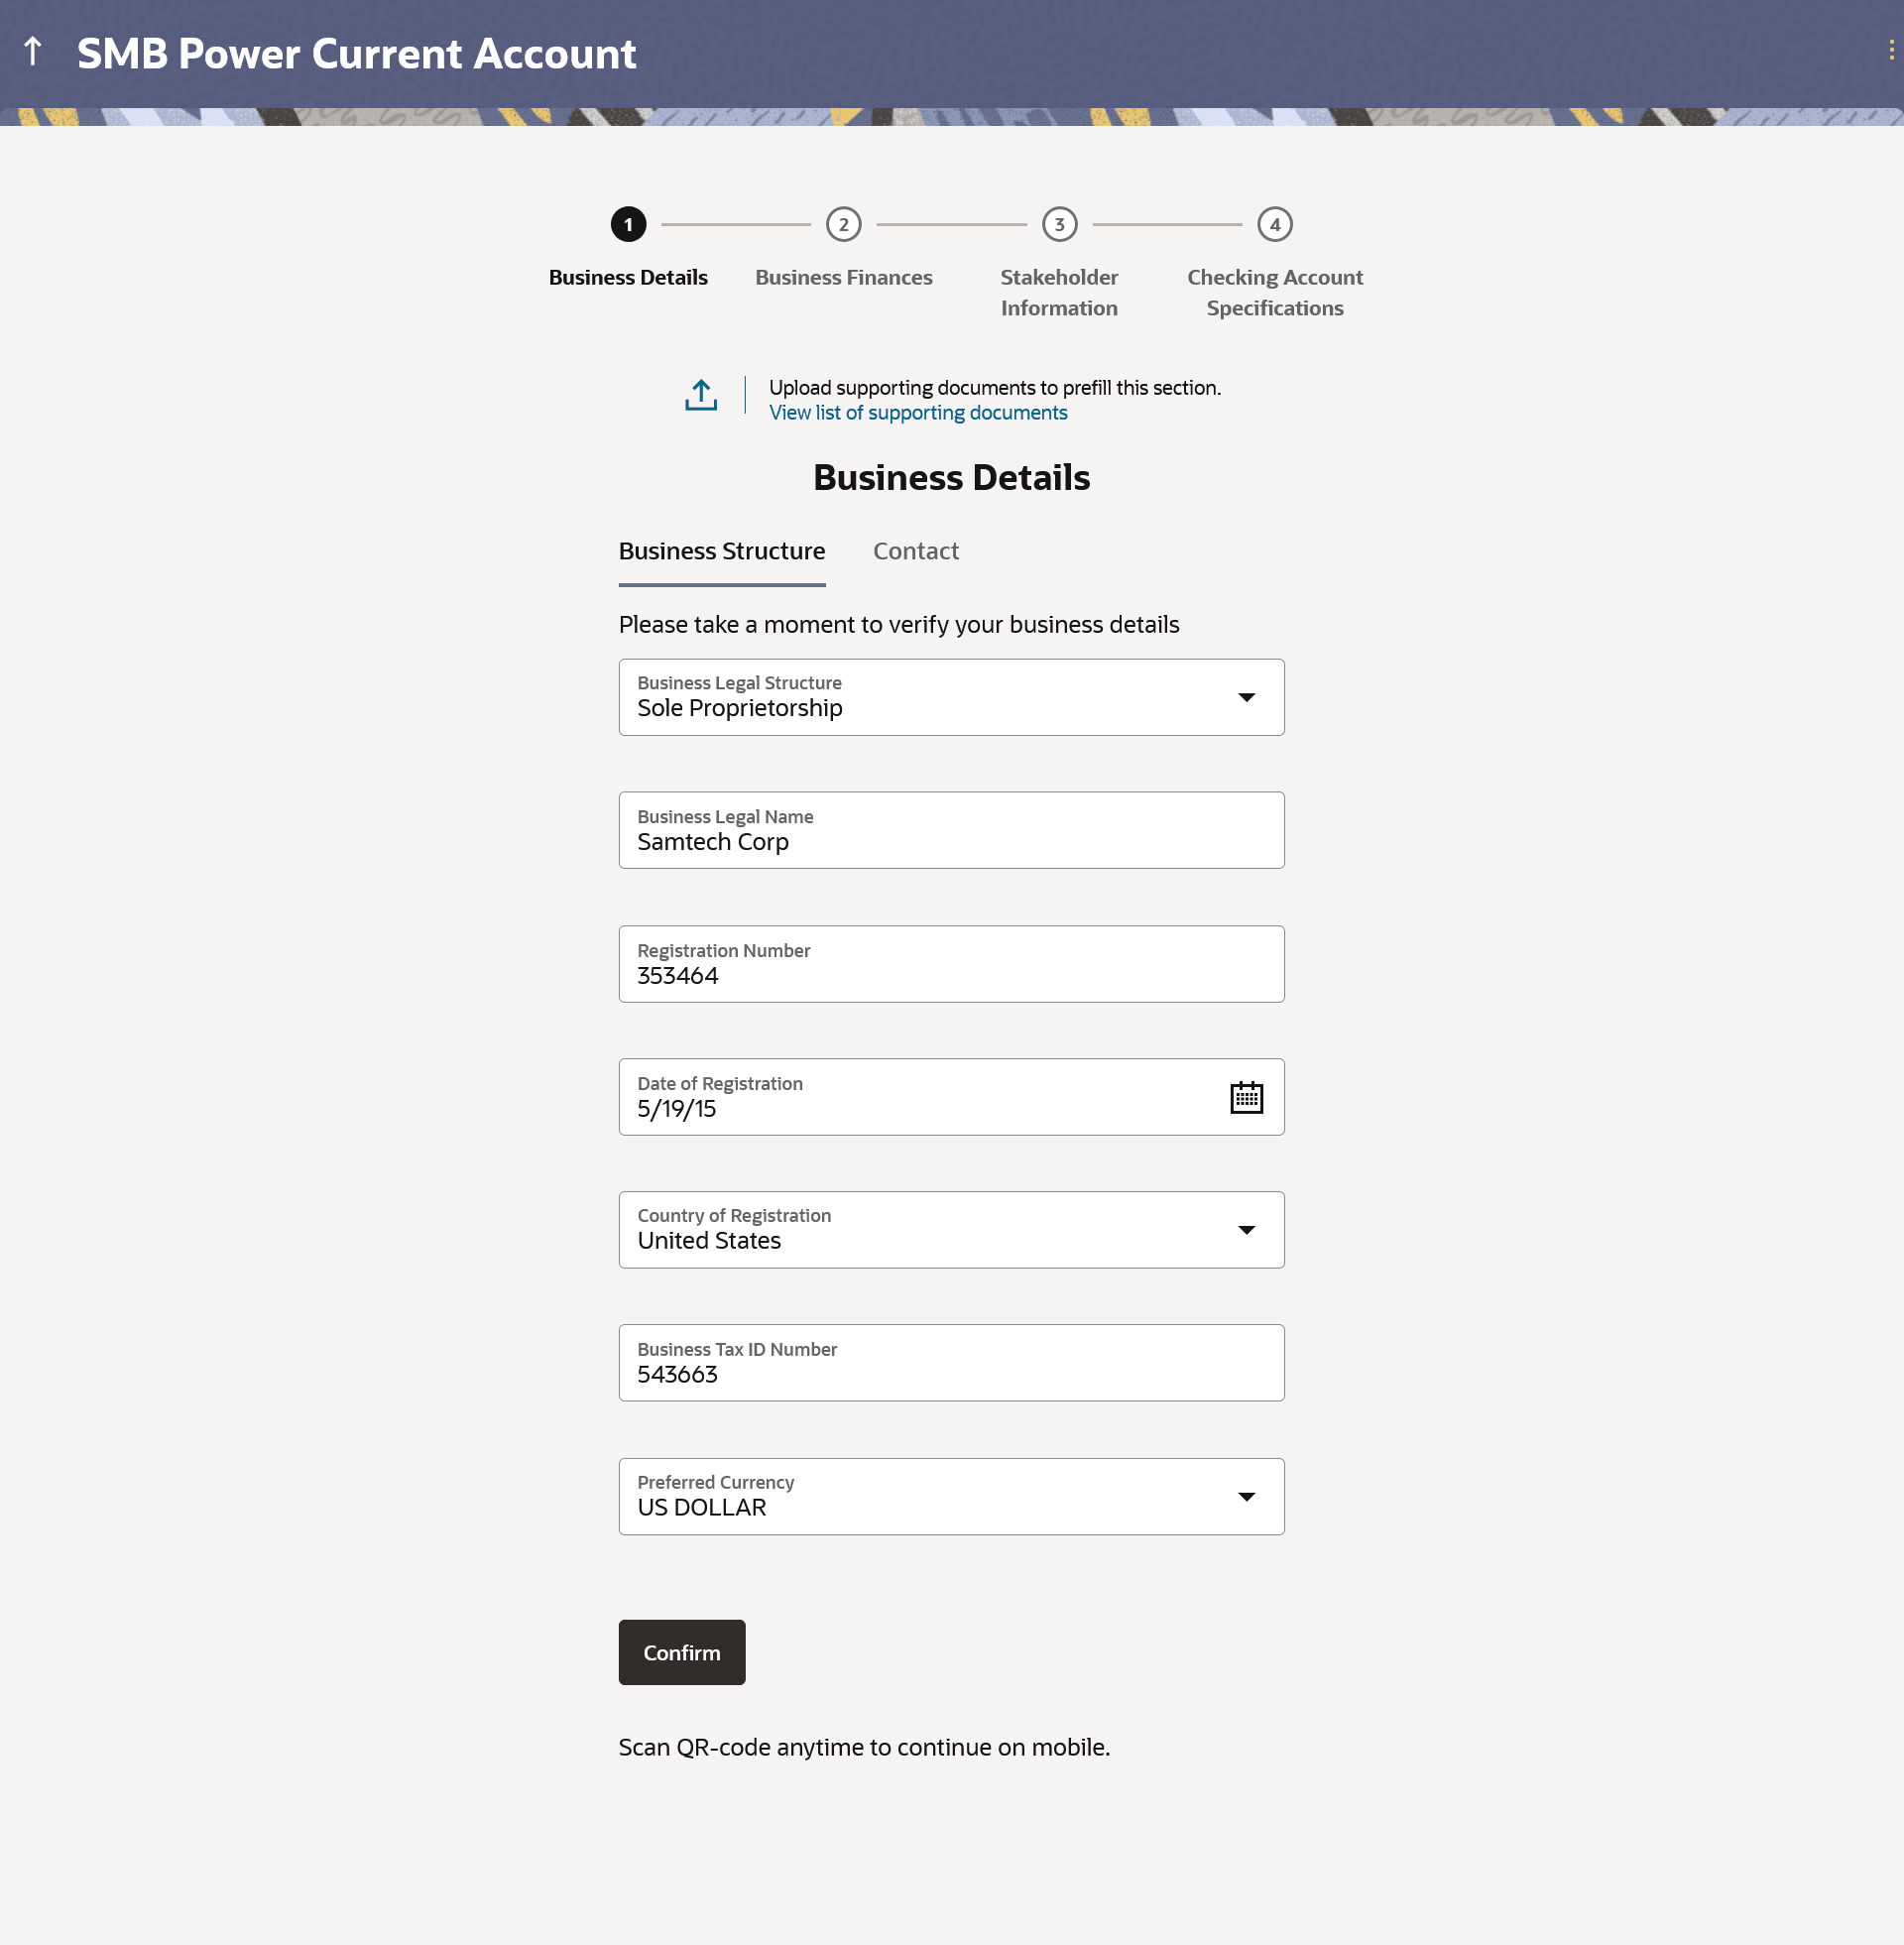The height and width of the screenshot is (1945, 1904).
Task: Open the vertical three-dot menu
Action: 1890,50
